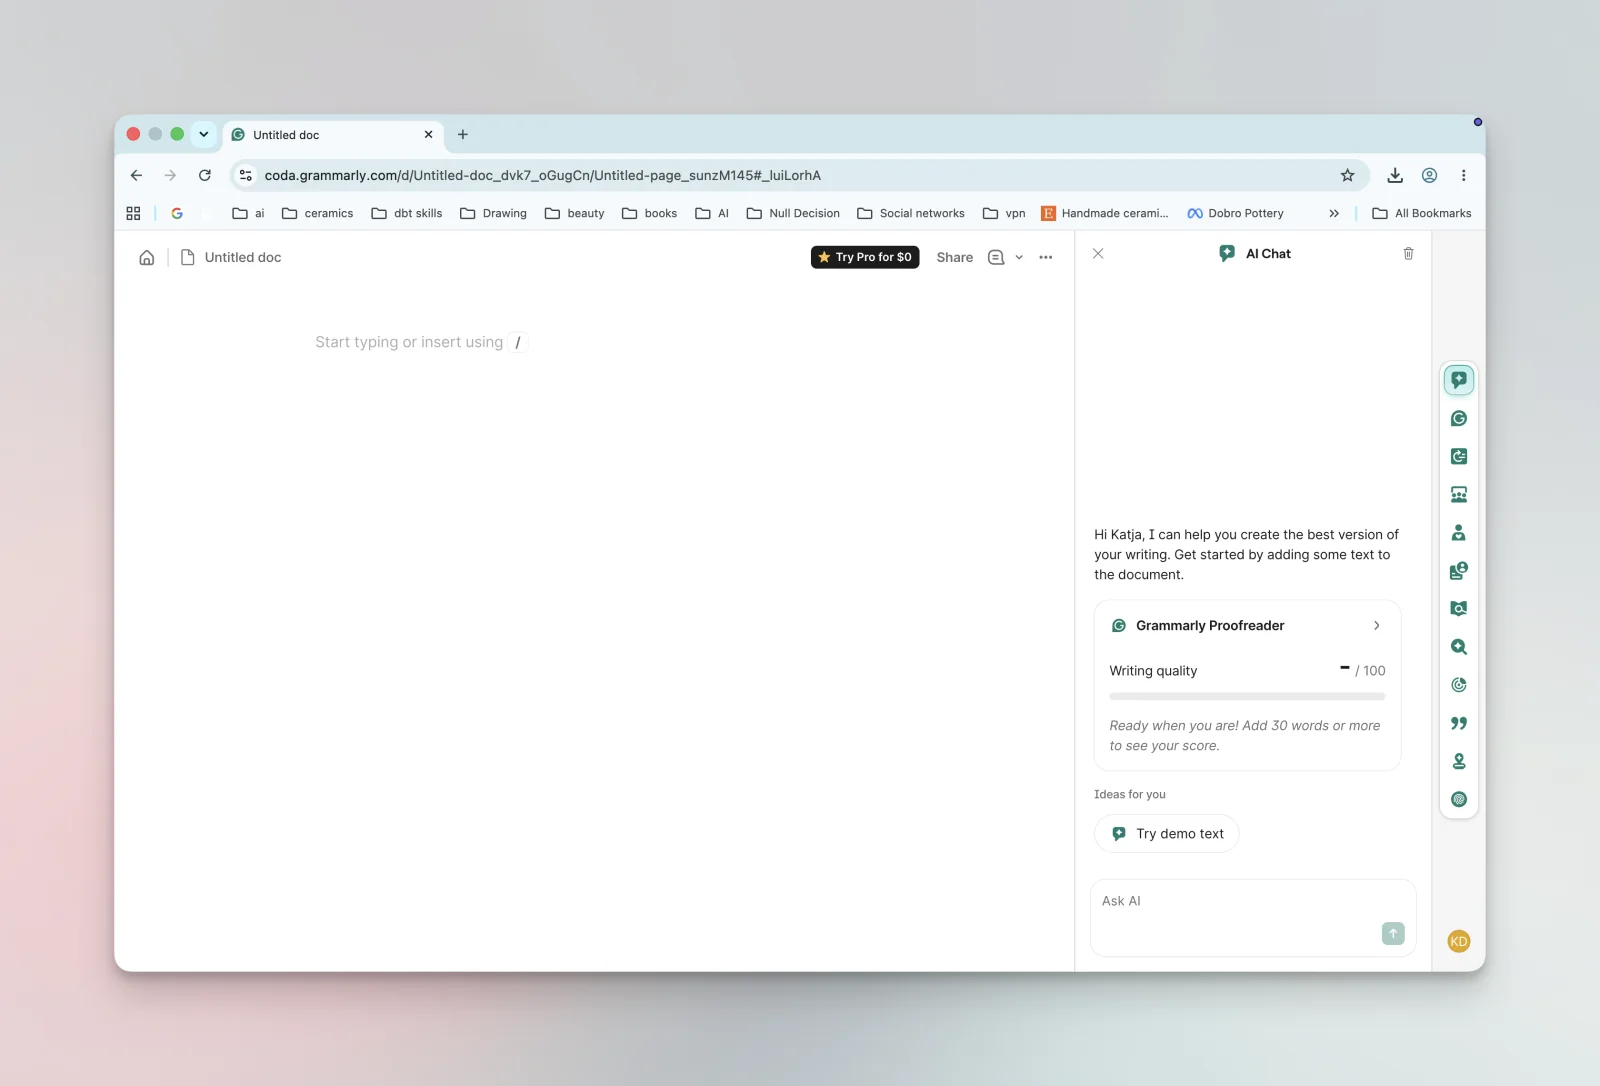The width and height of the screenshot is (1600, 1086).
Task: Open the AI Chat agent in the sidebar
Action: [x=1459, y=380]
